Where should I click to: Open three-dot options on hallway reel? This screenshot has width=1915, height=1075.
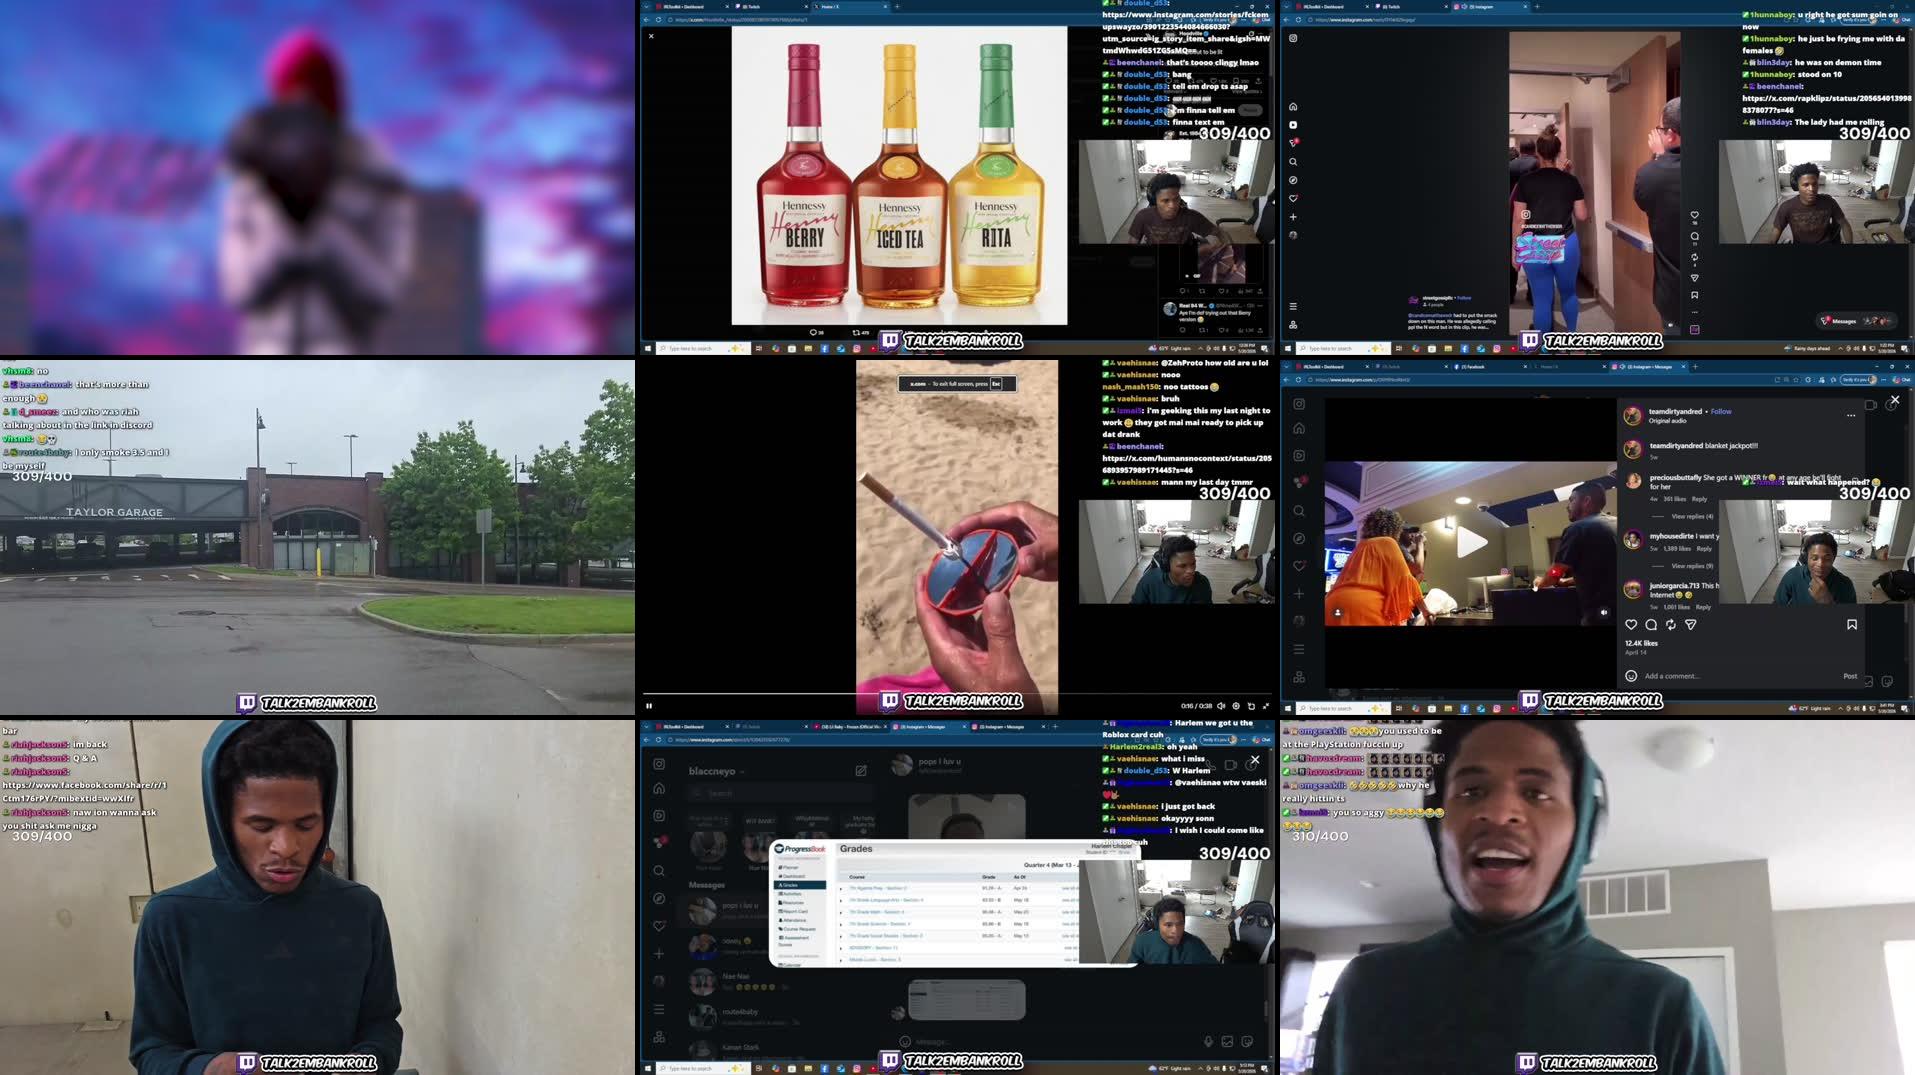(x=1694, y=312)
